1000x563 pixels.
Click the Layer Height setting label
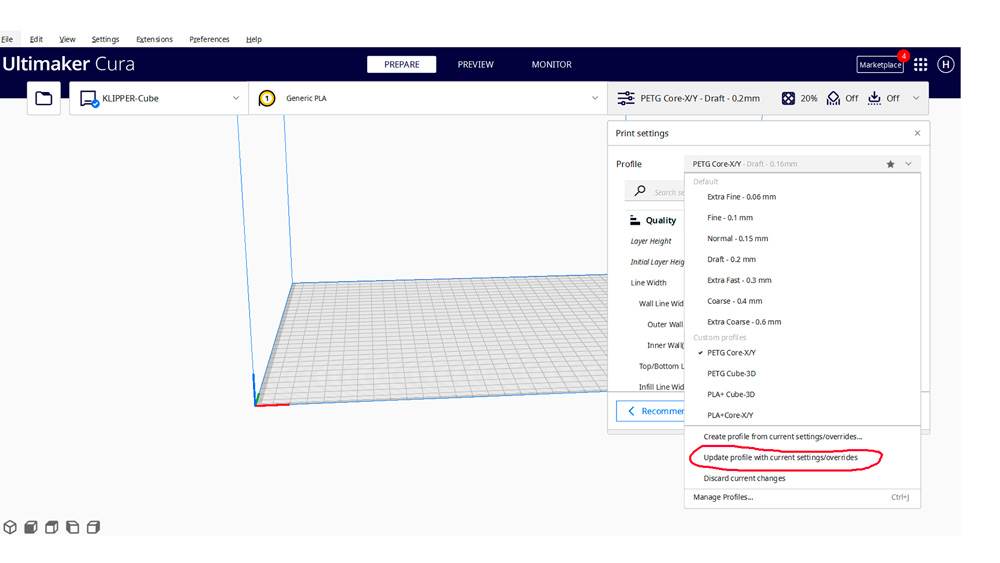tap(651, 241)
